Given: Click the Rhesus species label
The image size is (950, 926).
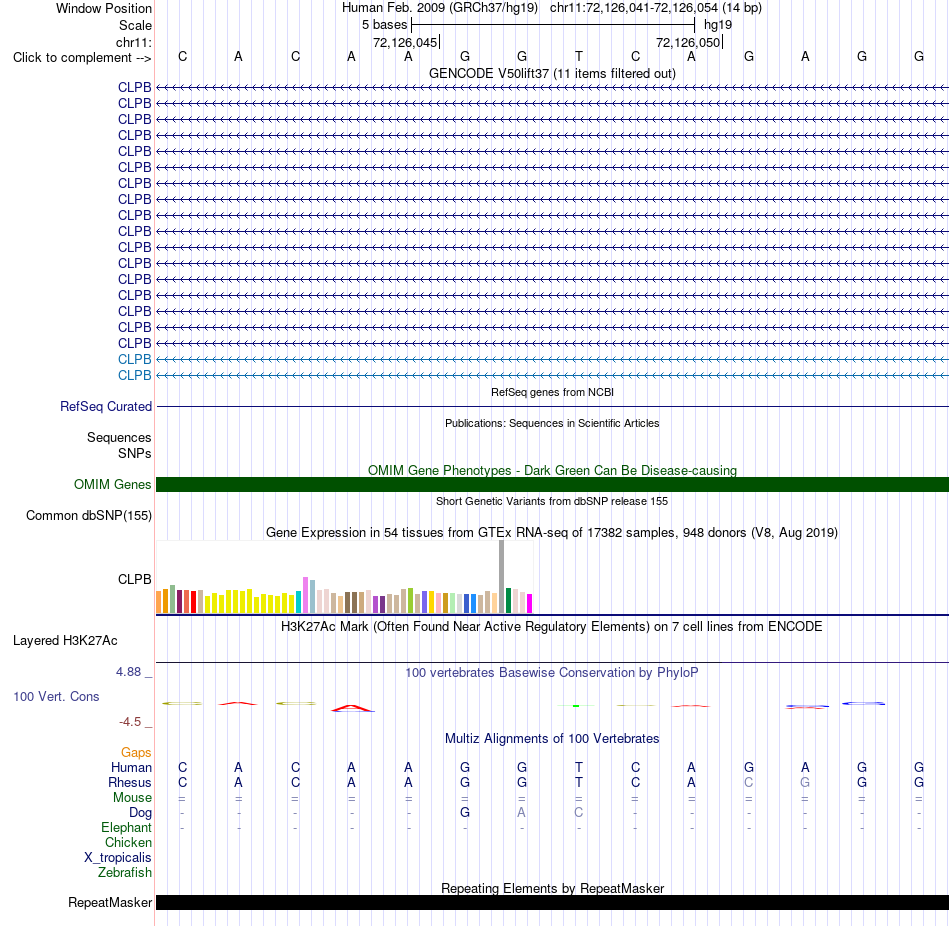Looking at the screenshot, I should (x=130, y=783).
